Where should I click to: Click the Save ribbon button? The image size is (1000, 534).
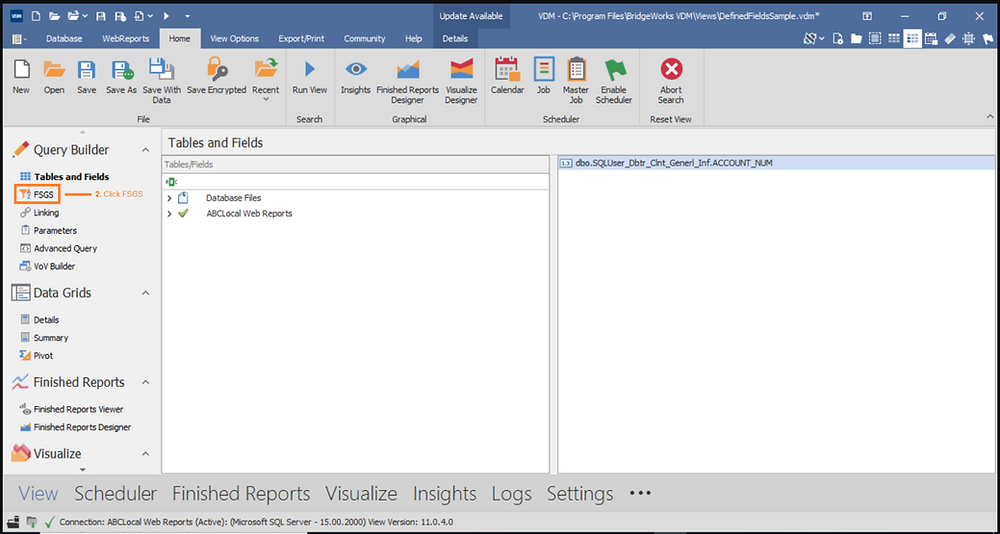[x=87, y=77]
